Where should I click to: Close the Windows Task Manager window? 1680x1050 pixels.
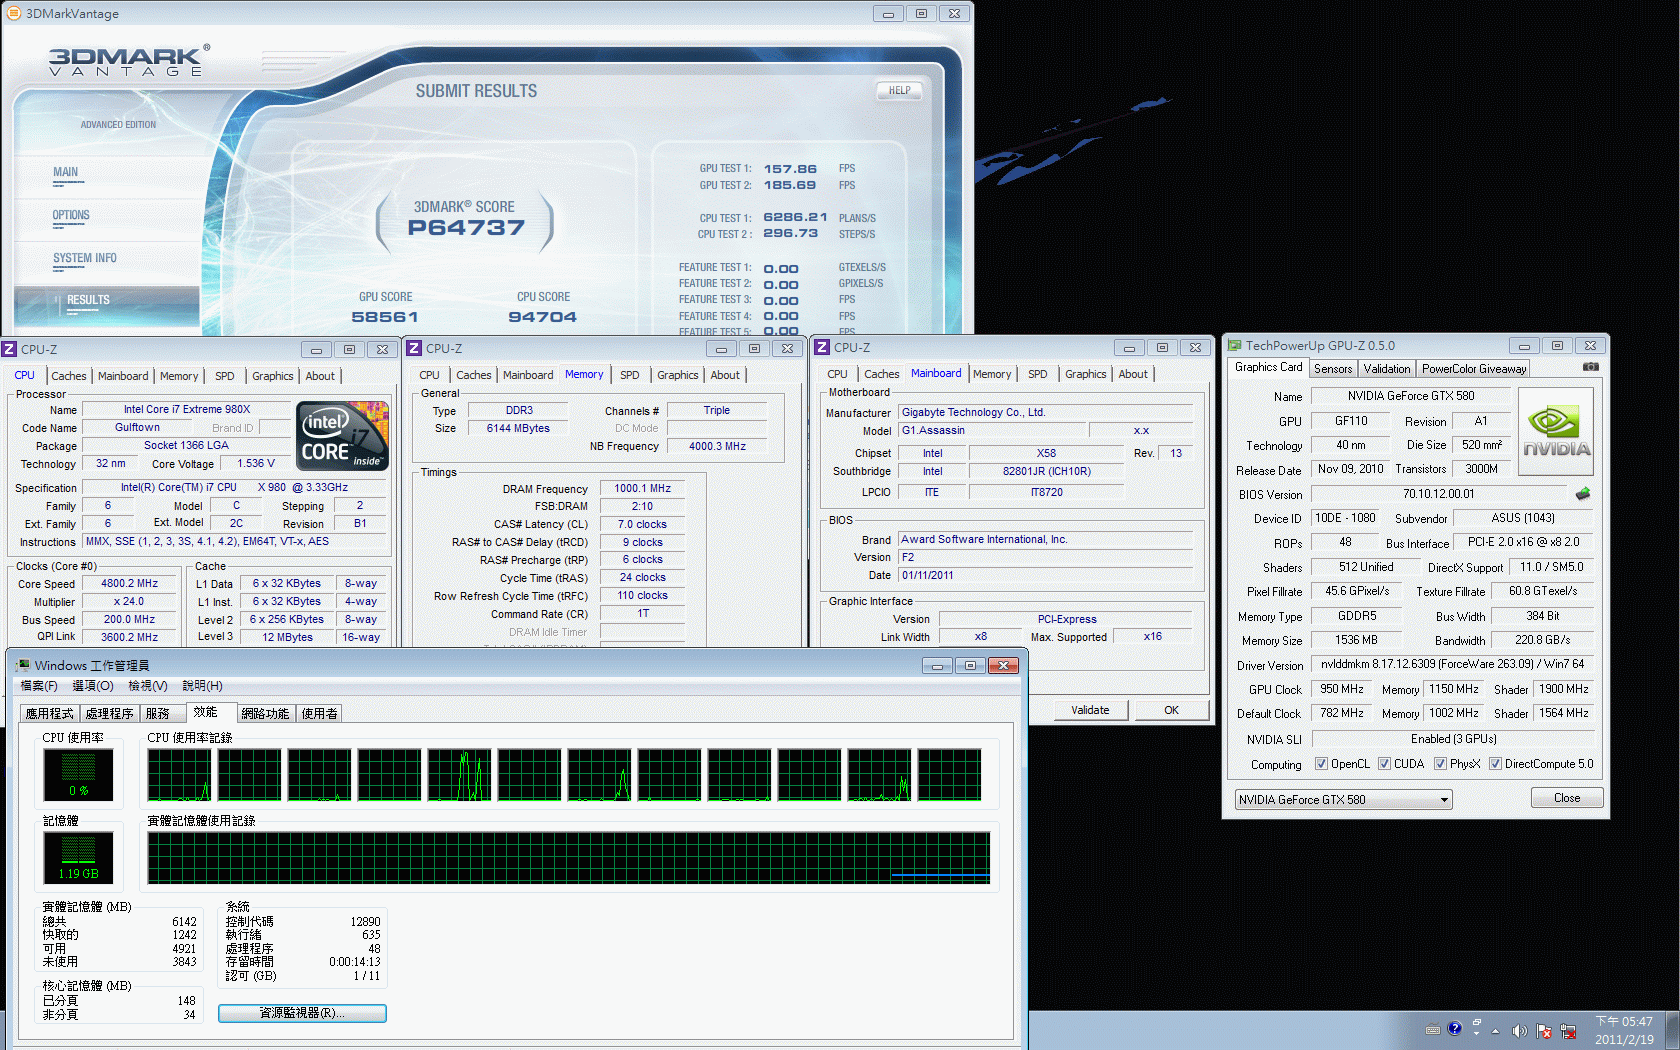click(1003, 665)
